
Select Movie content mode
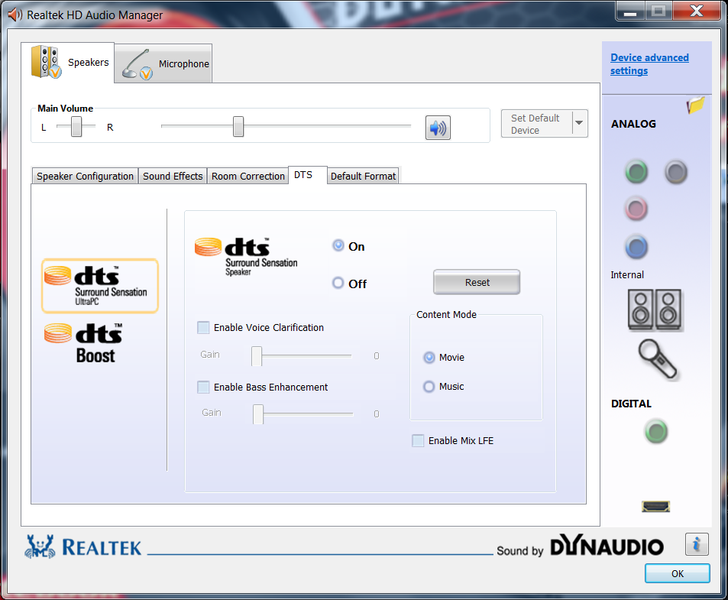(429, 357)
